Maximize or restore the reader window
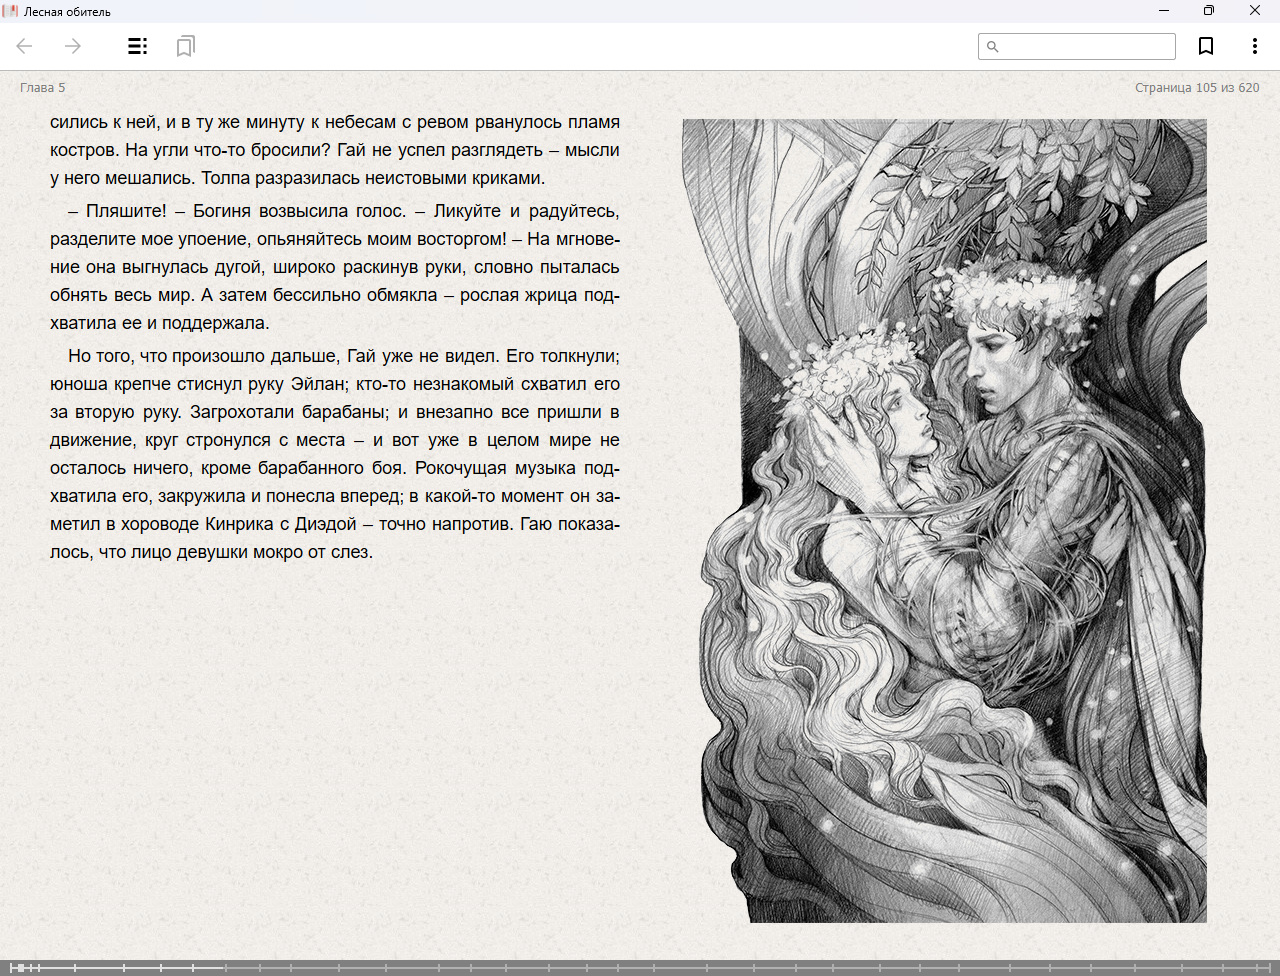The height and width of the screenshot is (976, 1280). coord(1209,11)
